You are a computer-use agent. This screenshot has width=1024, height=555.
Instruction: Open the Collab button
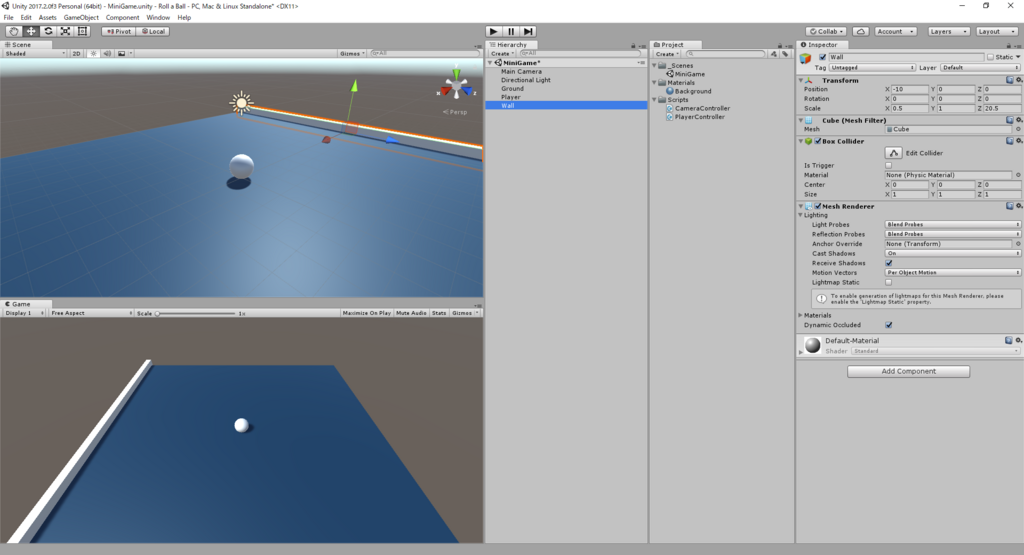[x=827, y=31]
